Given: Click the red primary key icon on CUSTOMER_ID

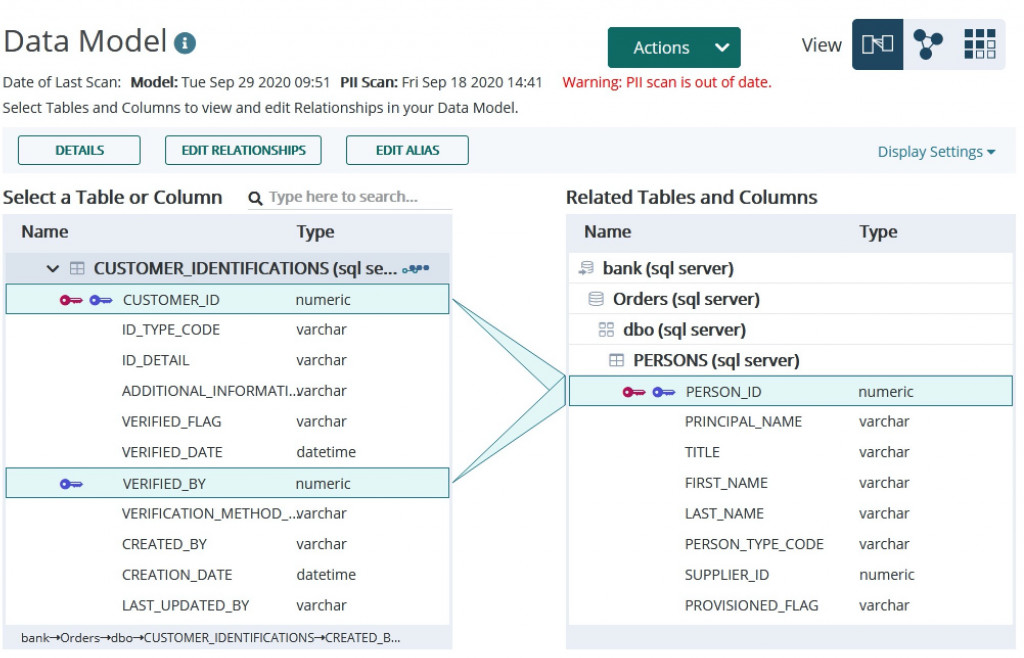Looking at the screenshot, I should tap(71, 300).
